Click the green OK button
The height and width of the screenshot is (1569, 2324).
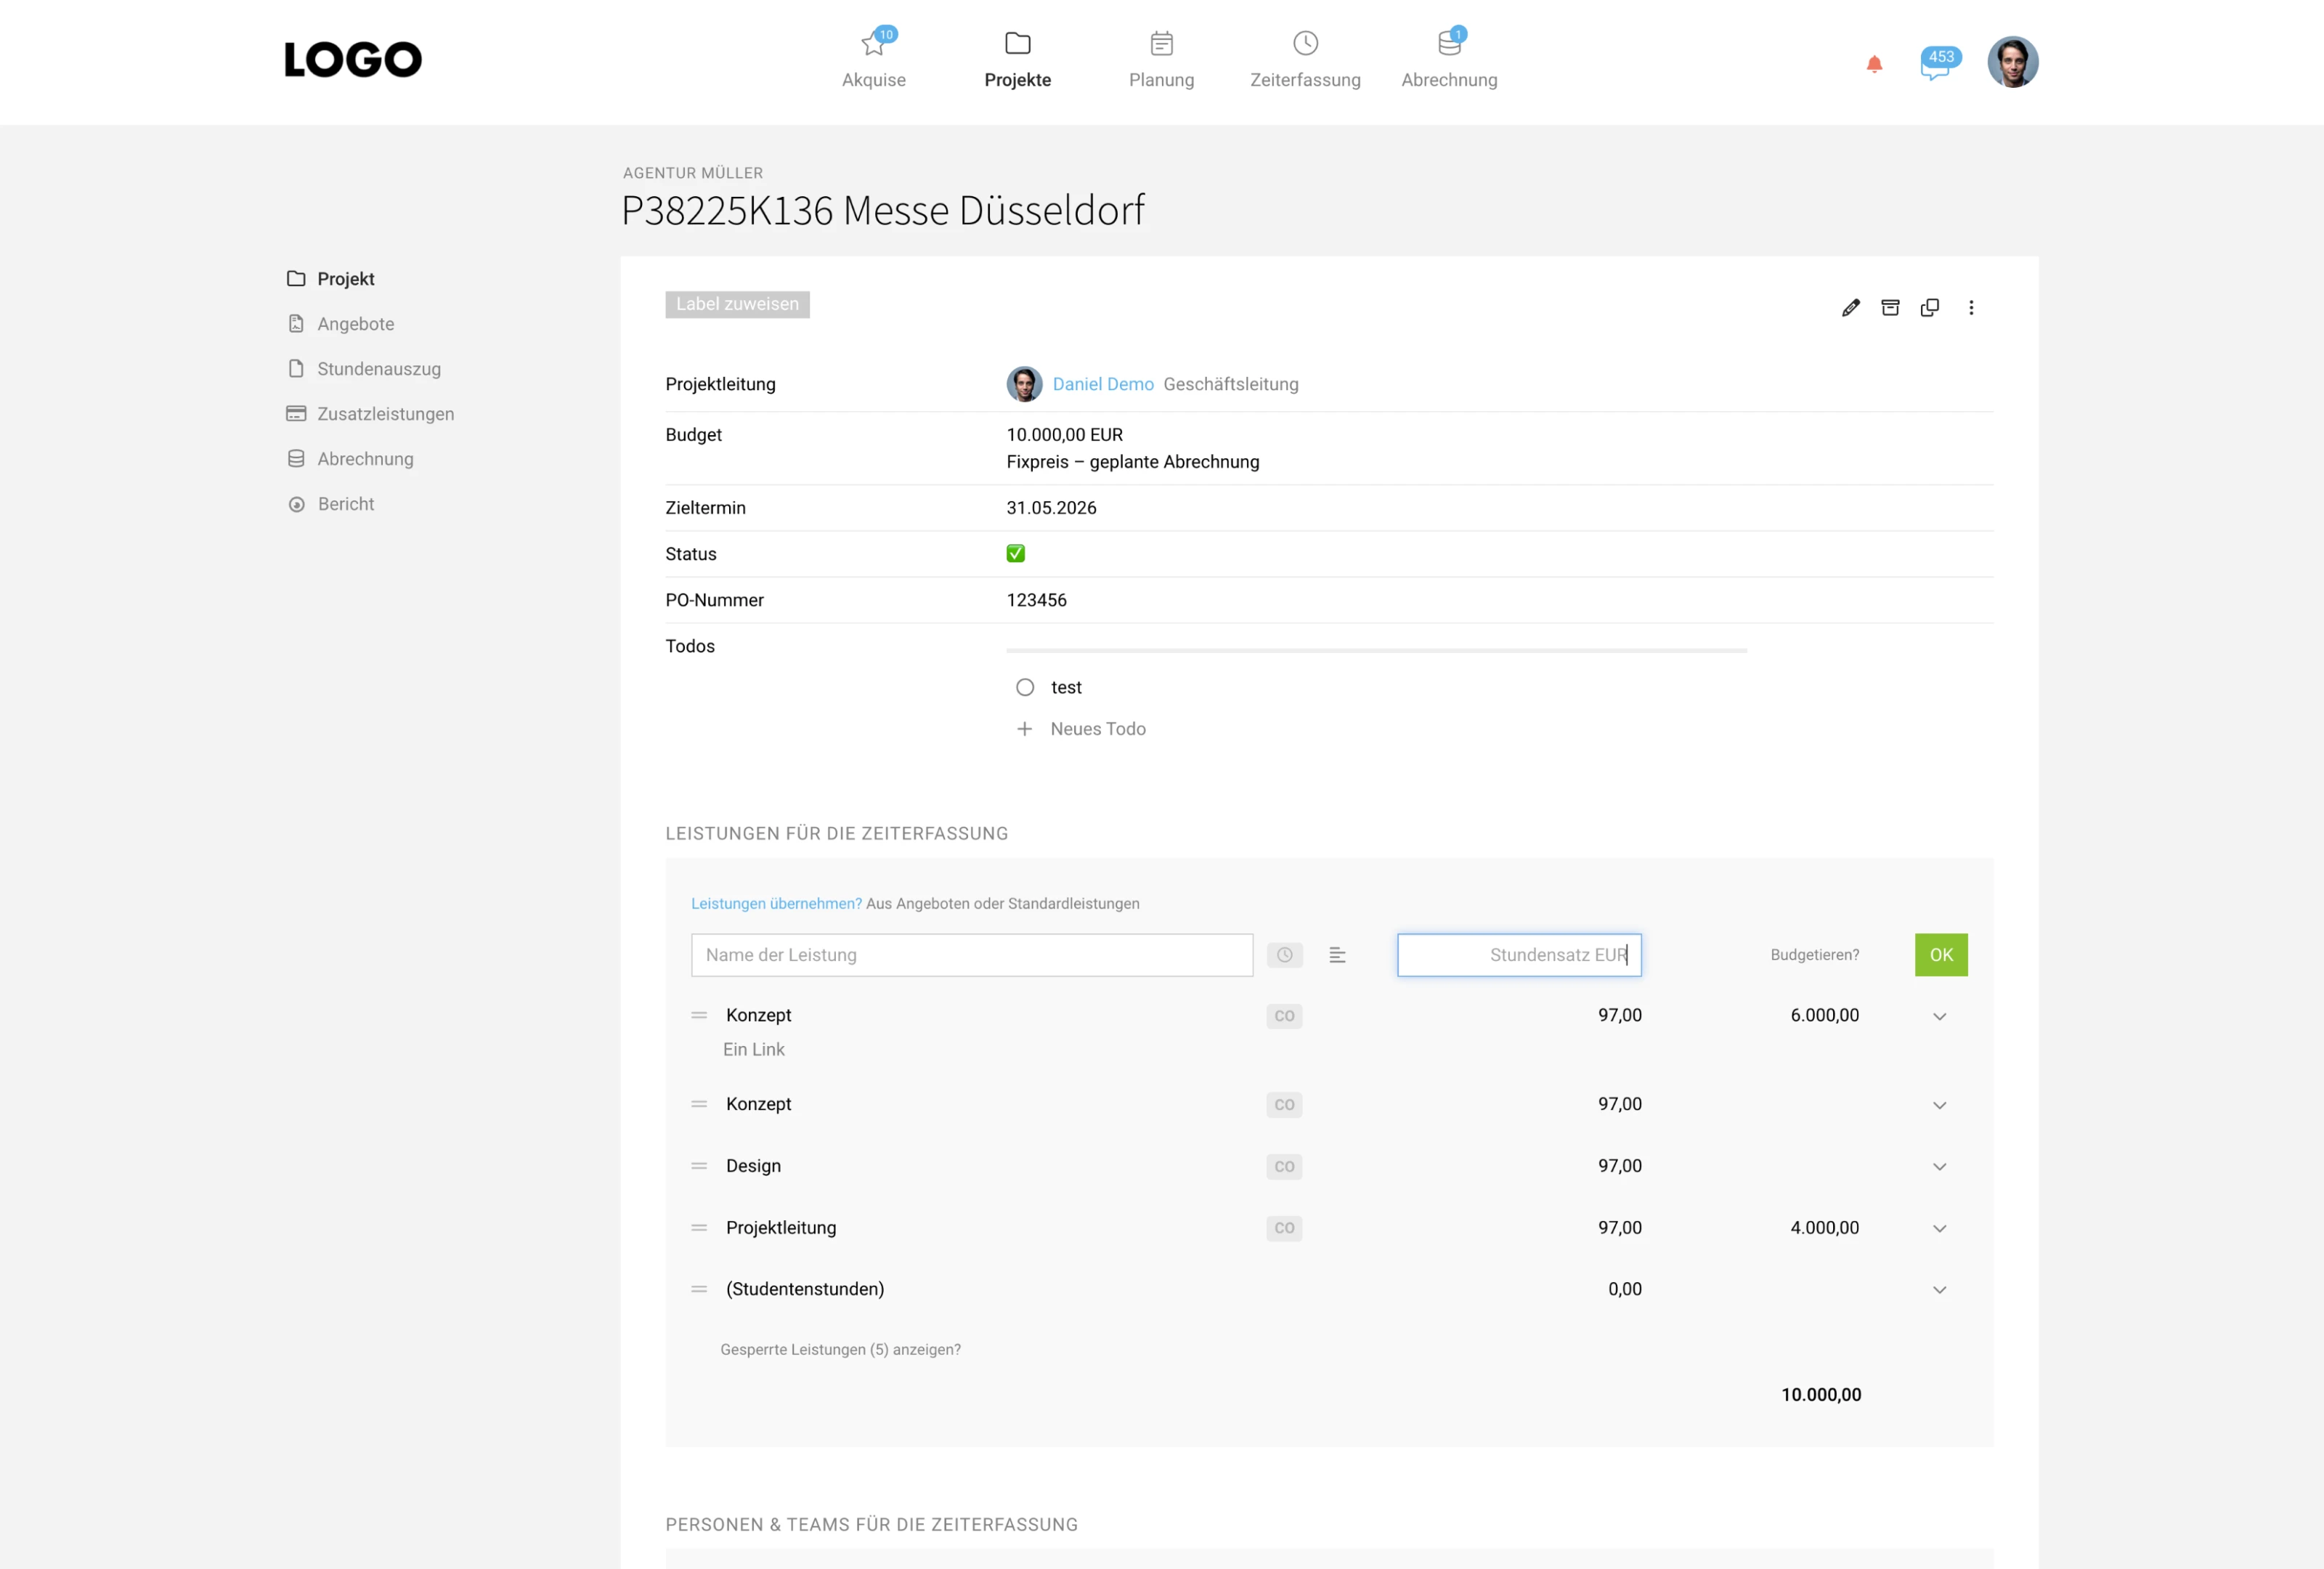point(1940,955)
